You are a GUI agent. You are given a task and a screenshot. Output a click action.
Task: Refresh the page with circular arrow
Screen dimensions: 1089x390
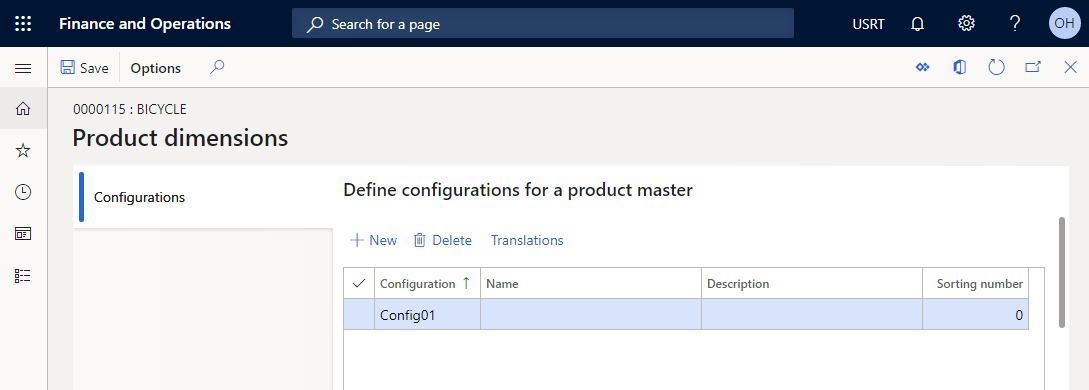click(x=997, y=67)
